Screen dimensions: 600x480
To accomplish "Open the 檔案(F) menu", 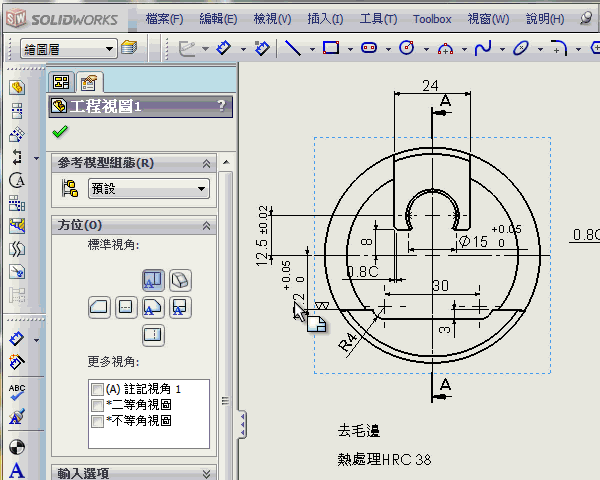I will 165,18.
